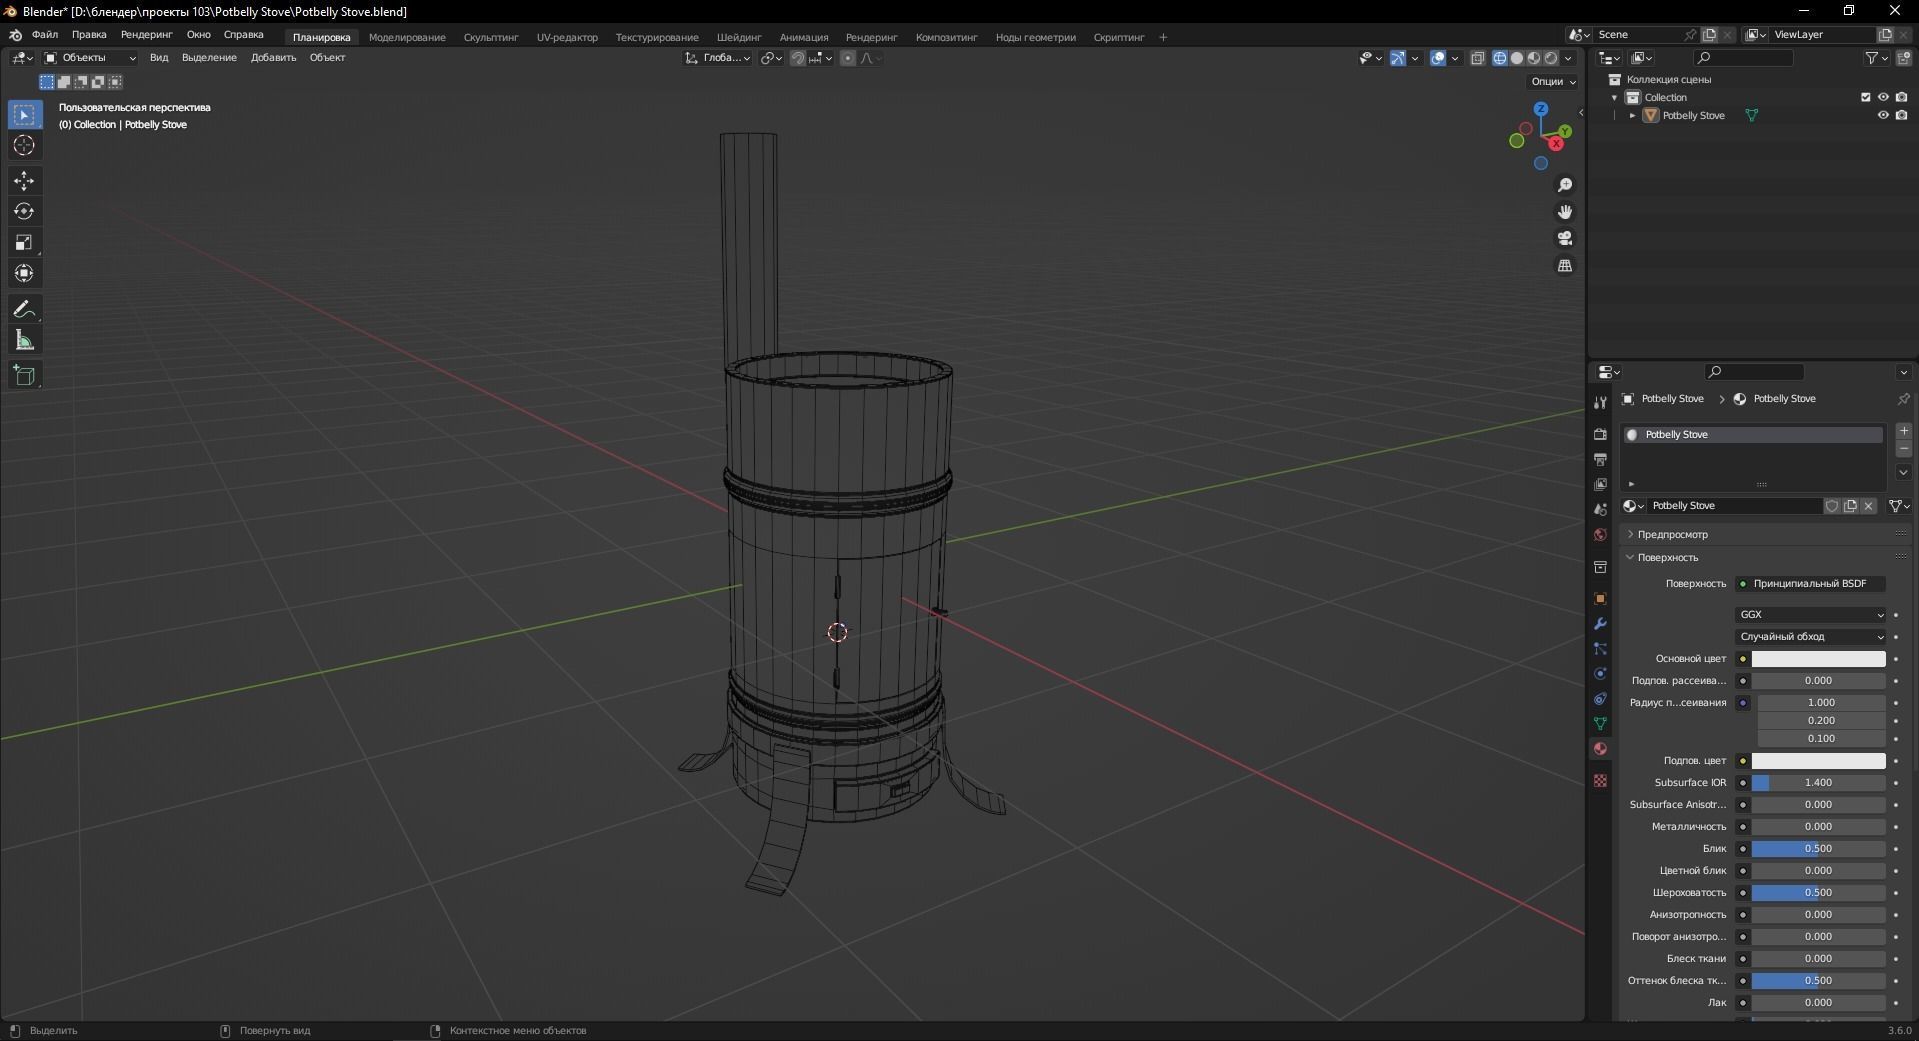Open the Tool properties tab
Viewport: 1919px width, 1041px height.
point(1600,402)
